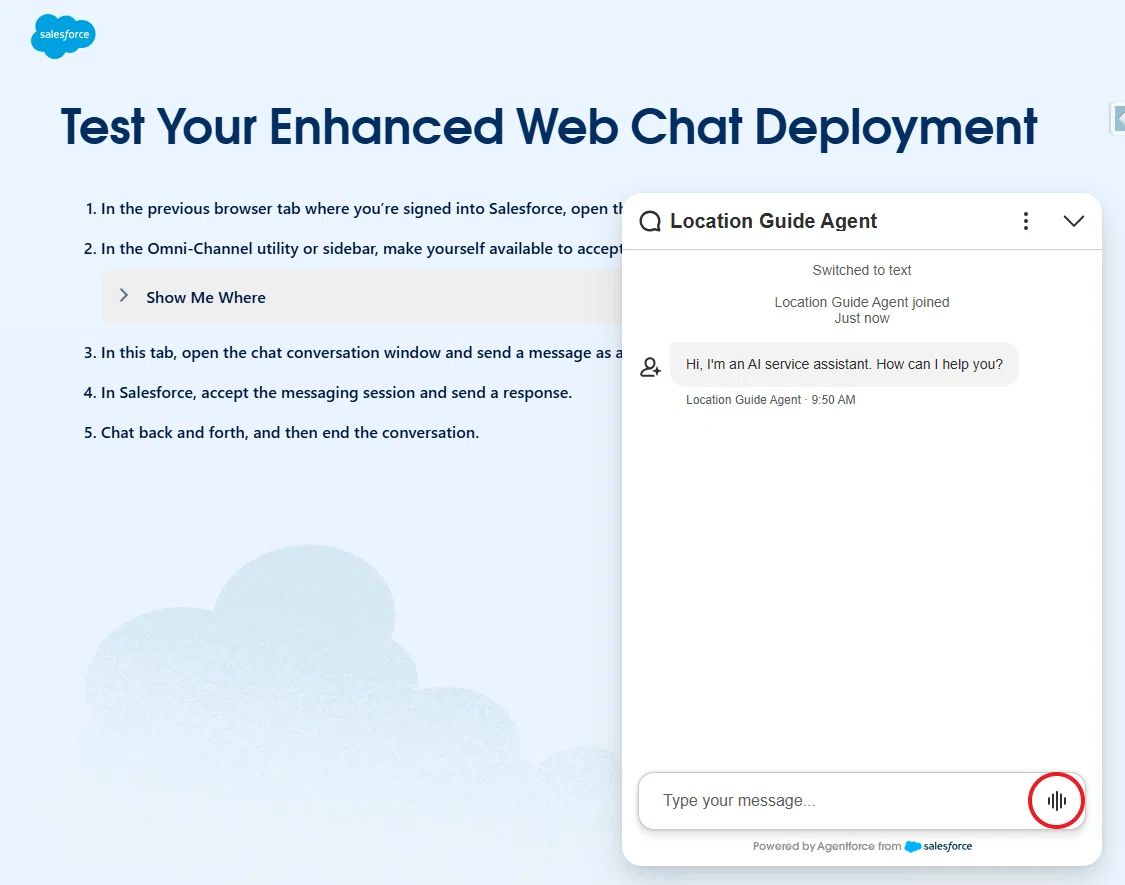Start voice mode with the waveform icon
Image resolution: width=1125 pixels, height=885 pixels.
(1056, 800)
